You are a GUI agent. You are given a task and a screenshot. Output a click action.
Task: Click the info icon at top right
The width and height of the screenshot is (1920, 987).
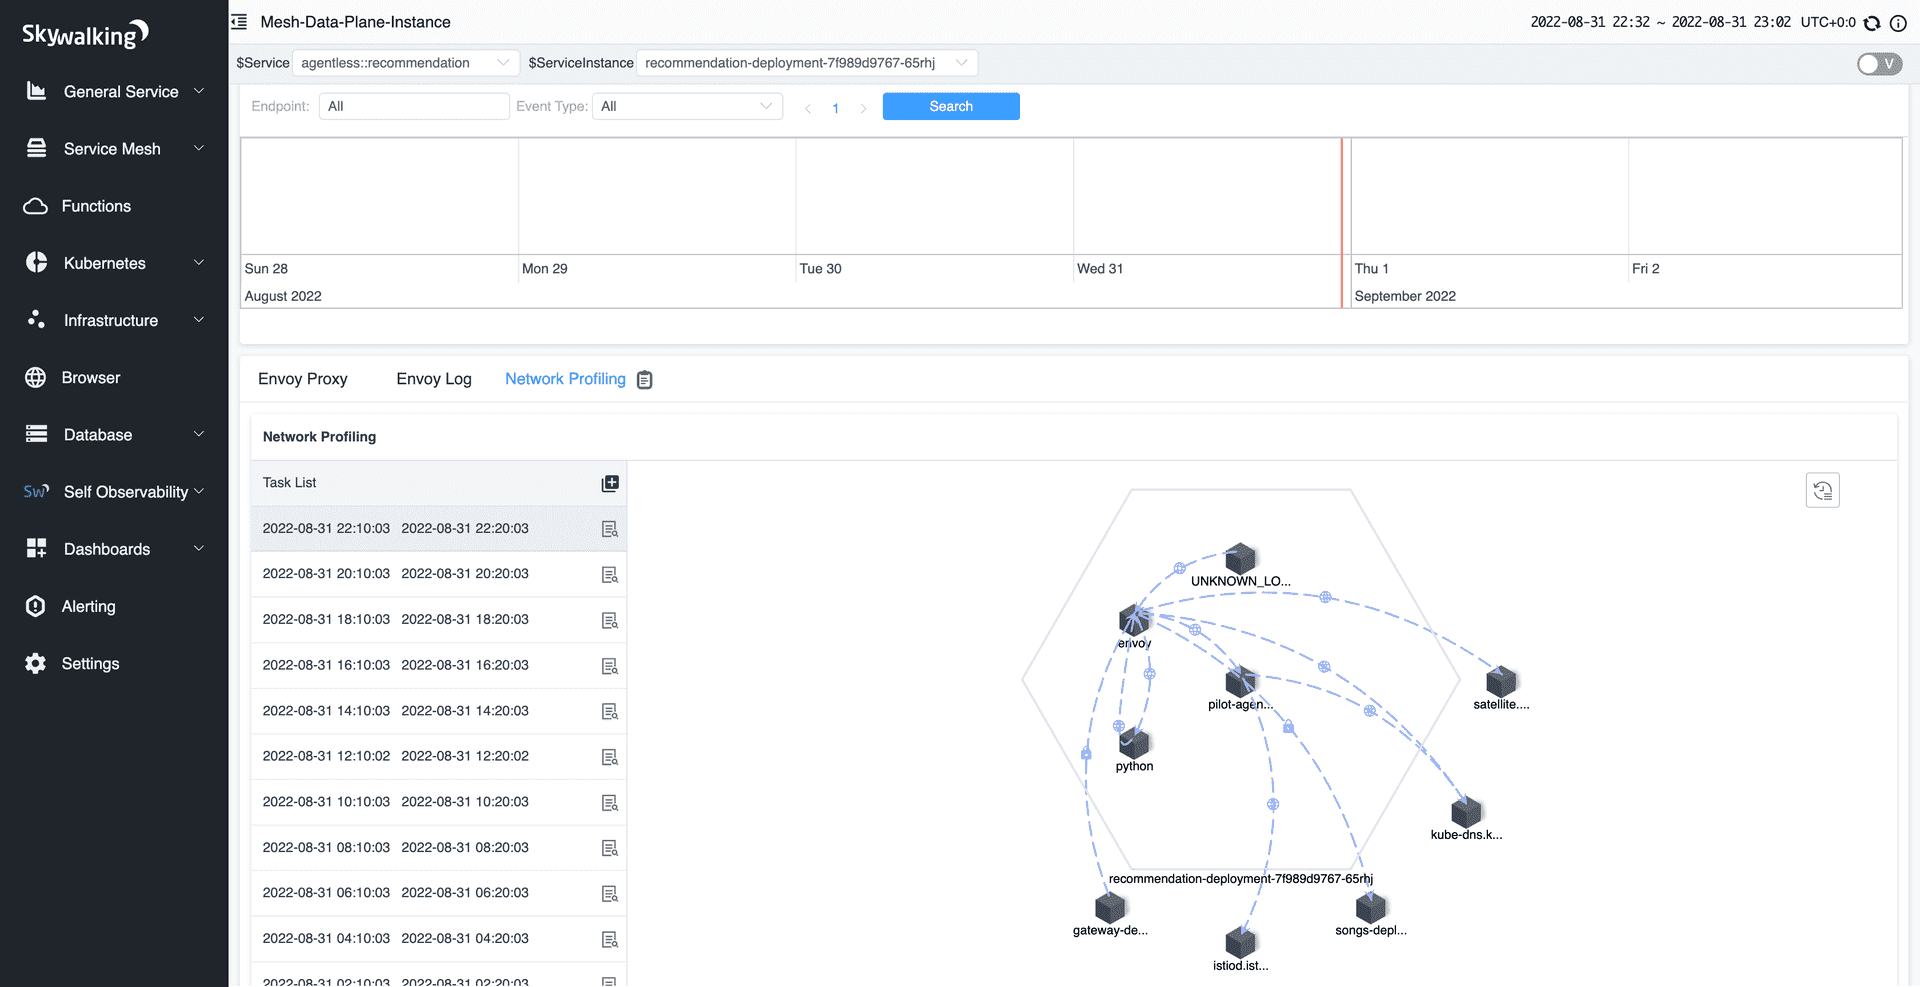tap(1898, 23)
